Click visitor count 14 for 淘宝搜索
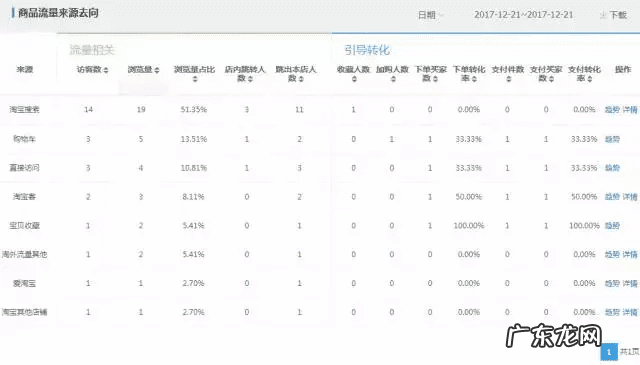This screenshot has height=365, width=640. [88, 109]
